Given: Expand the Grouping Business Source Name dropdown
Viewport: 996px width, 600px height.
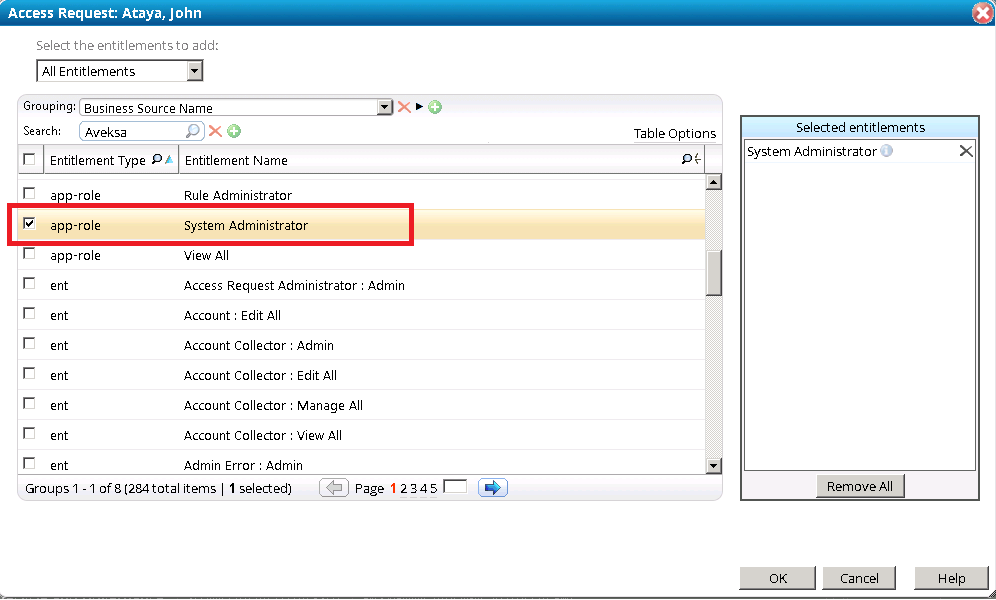Looking at the screenshot, I should click(385, 107).
